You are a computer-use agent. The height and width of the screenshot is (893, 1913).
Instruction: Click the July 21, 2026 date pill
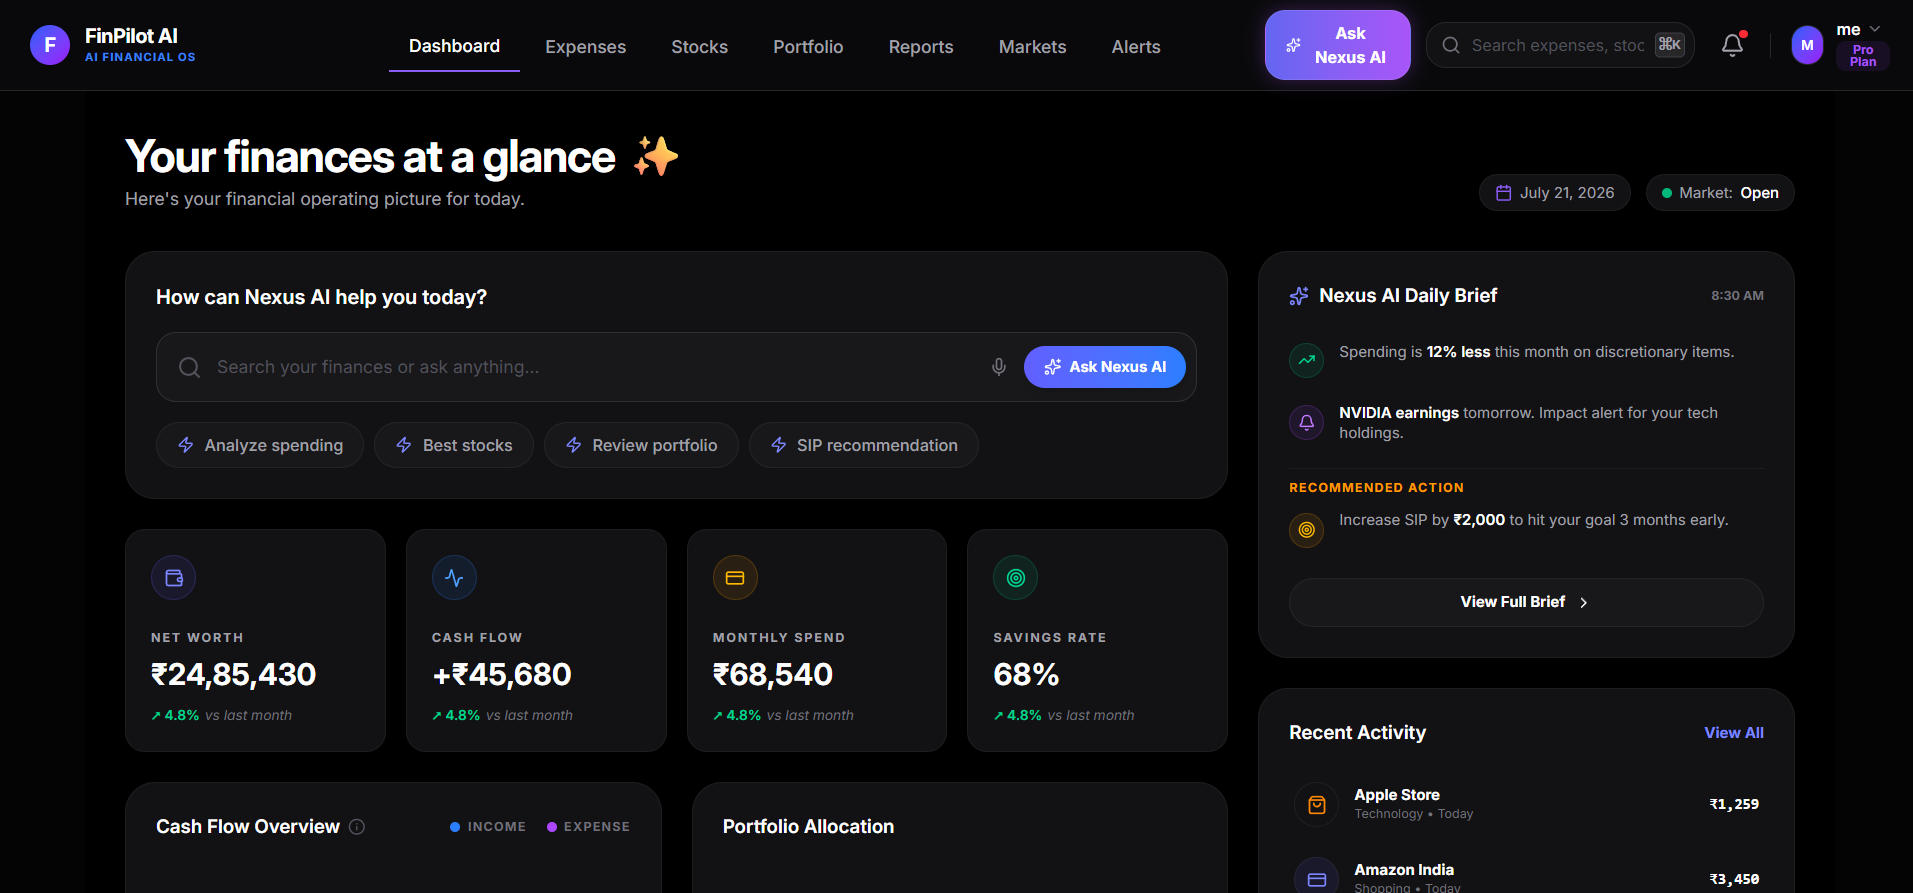(1554, 193)
